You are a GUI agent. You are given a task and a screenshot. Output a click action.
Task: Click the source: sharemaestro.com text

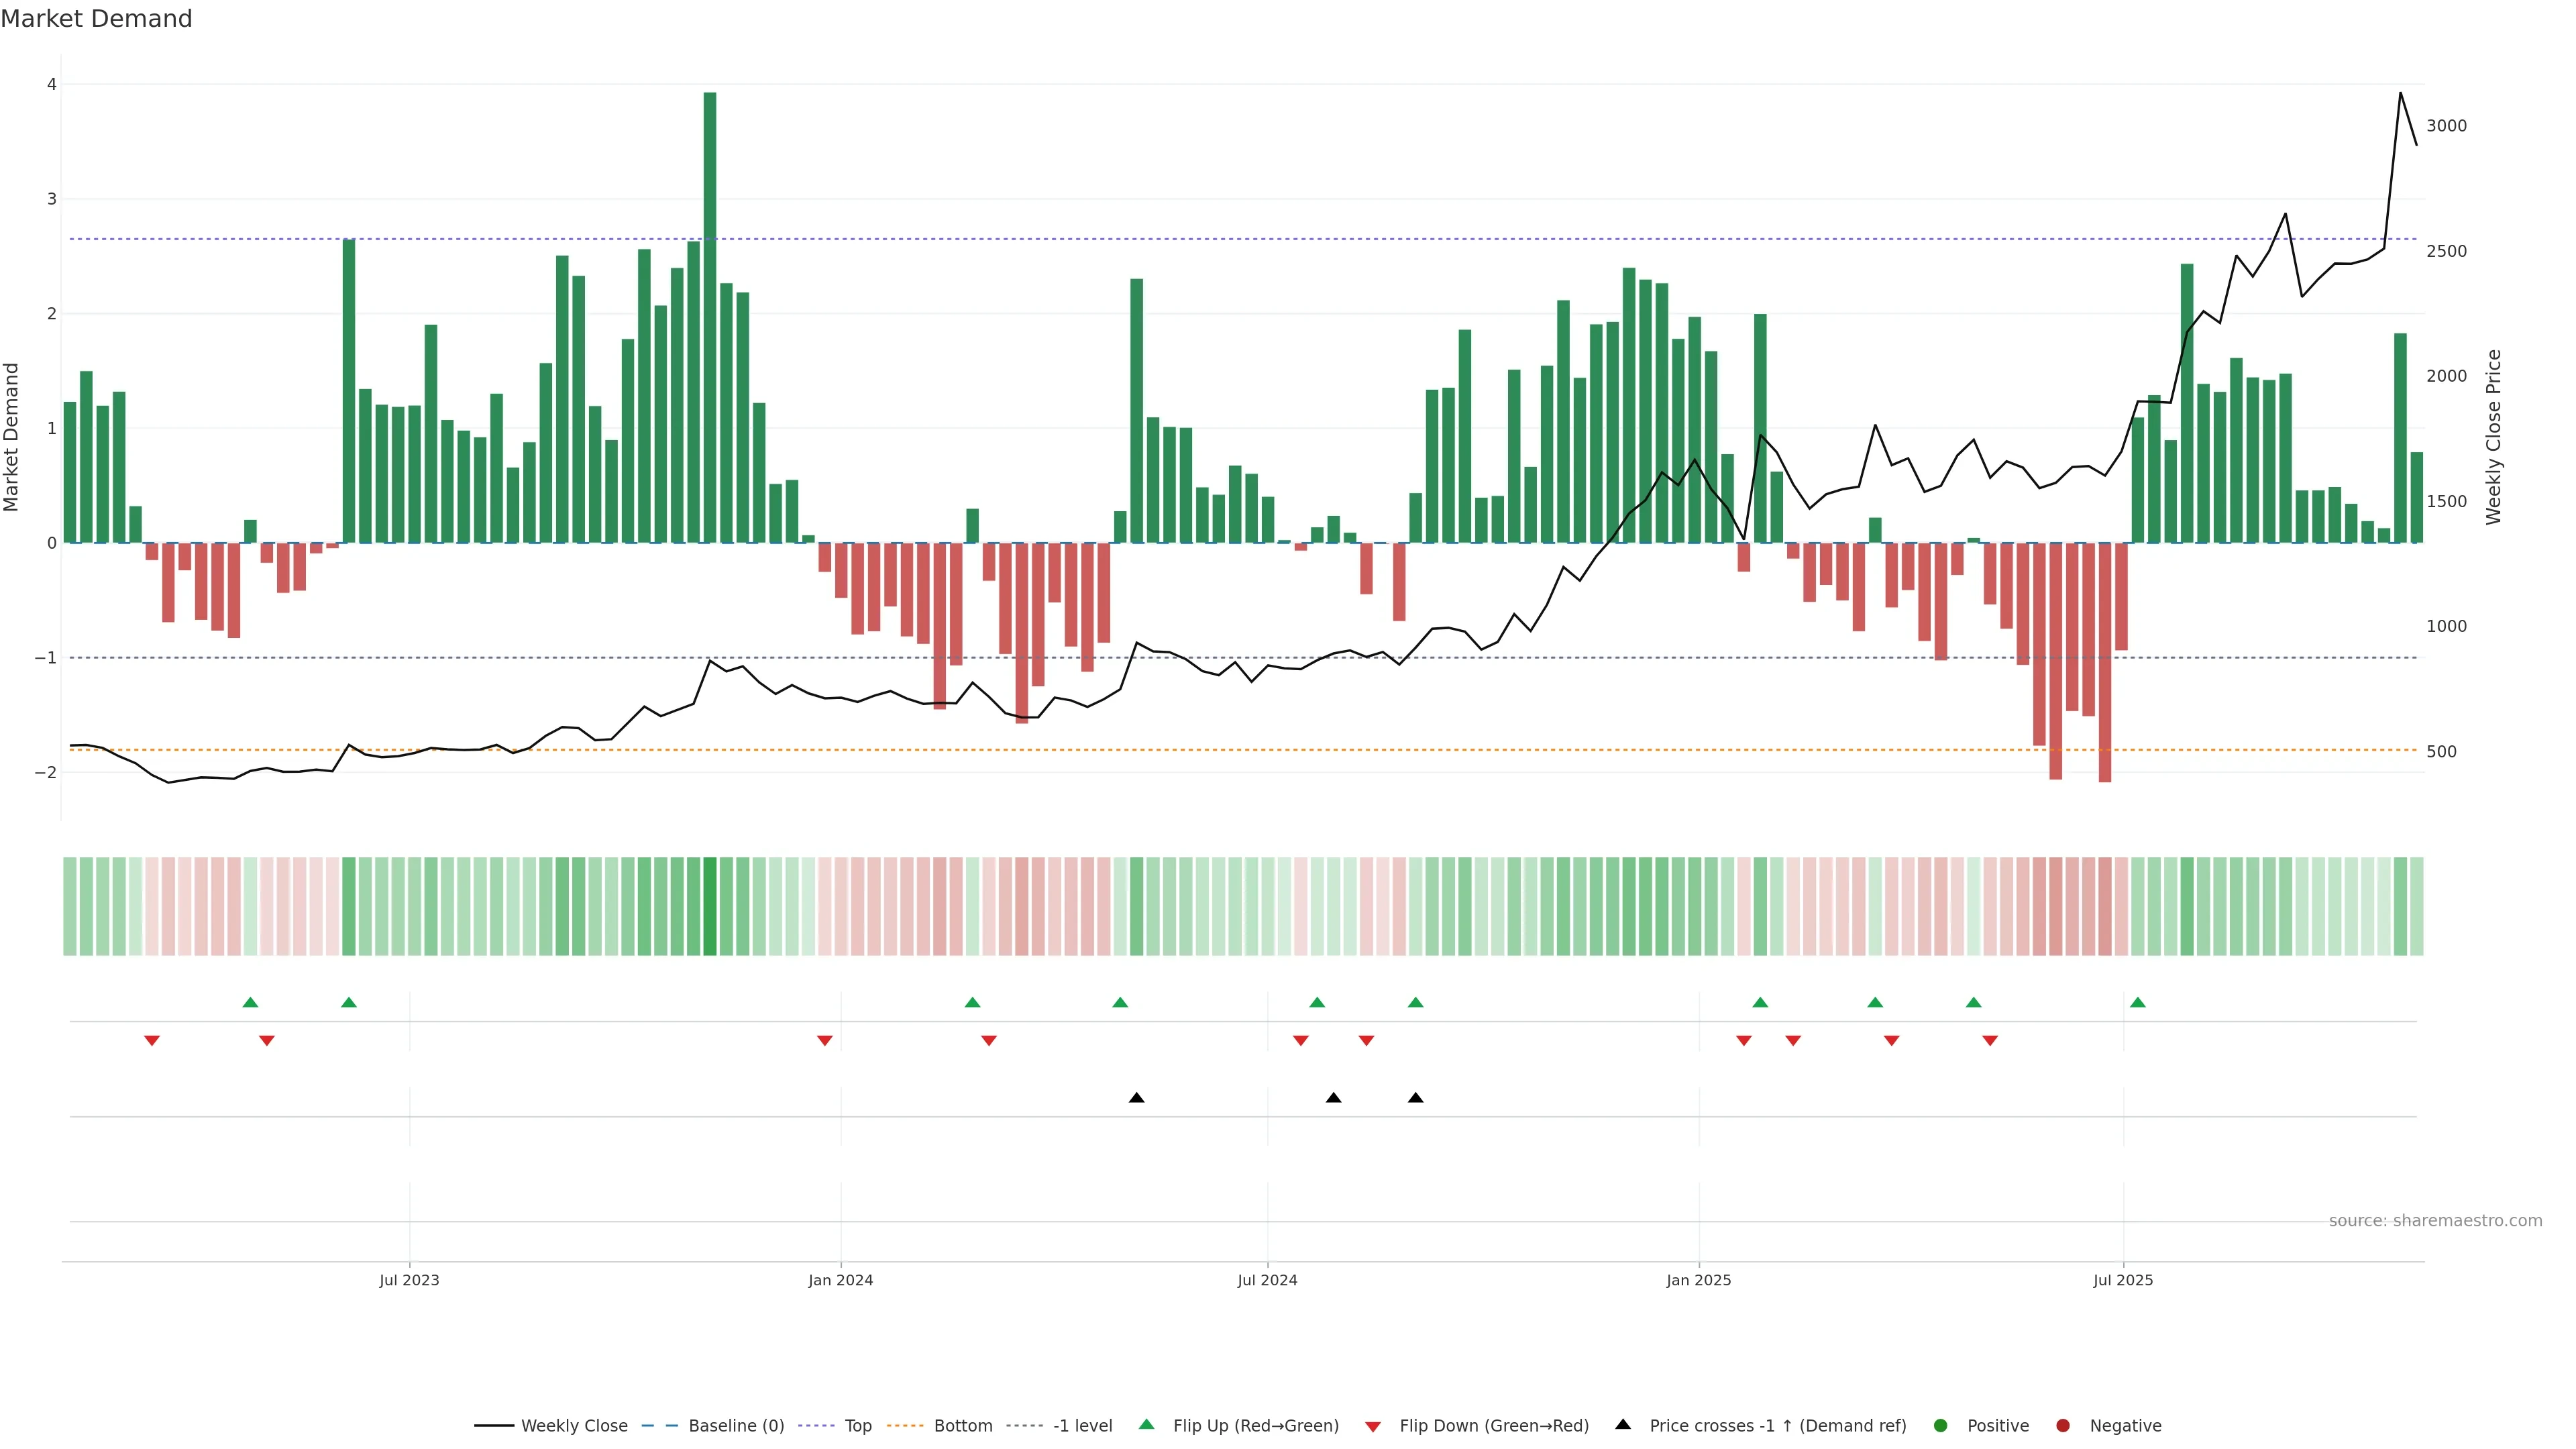click(2435, 1221)
